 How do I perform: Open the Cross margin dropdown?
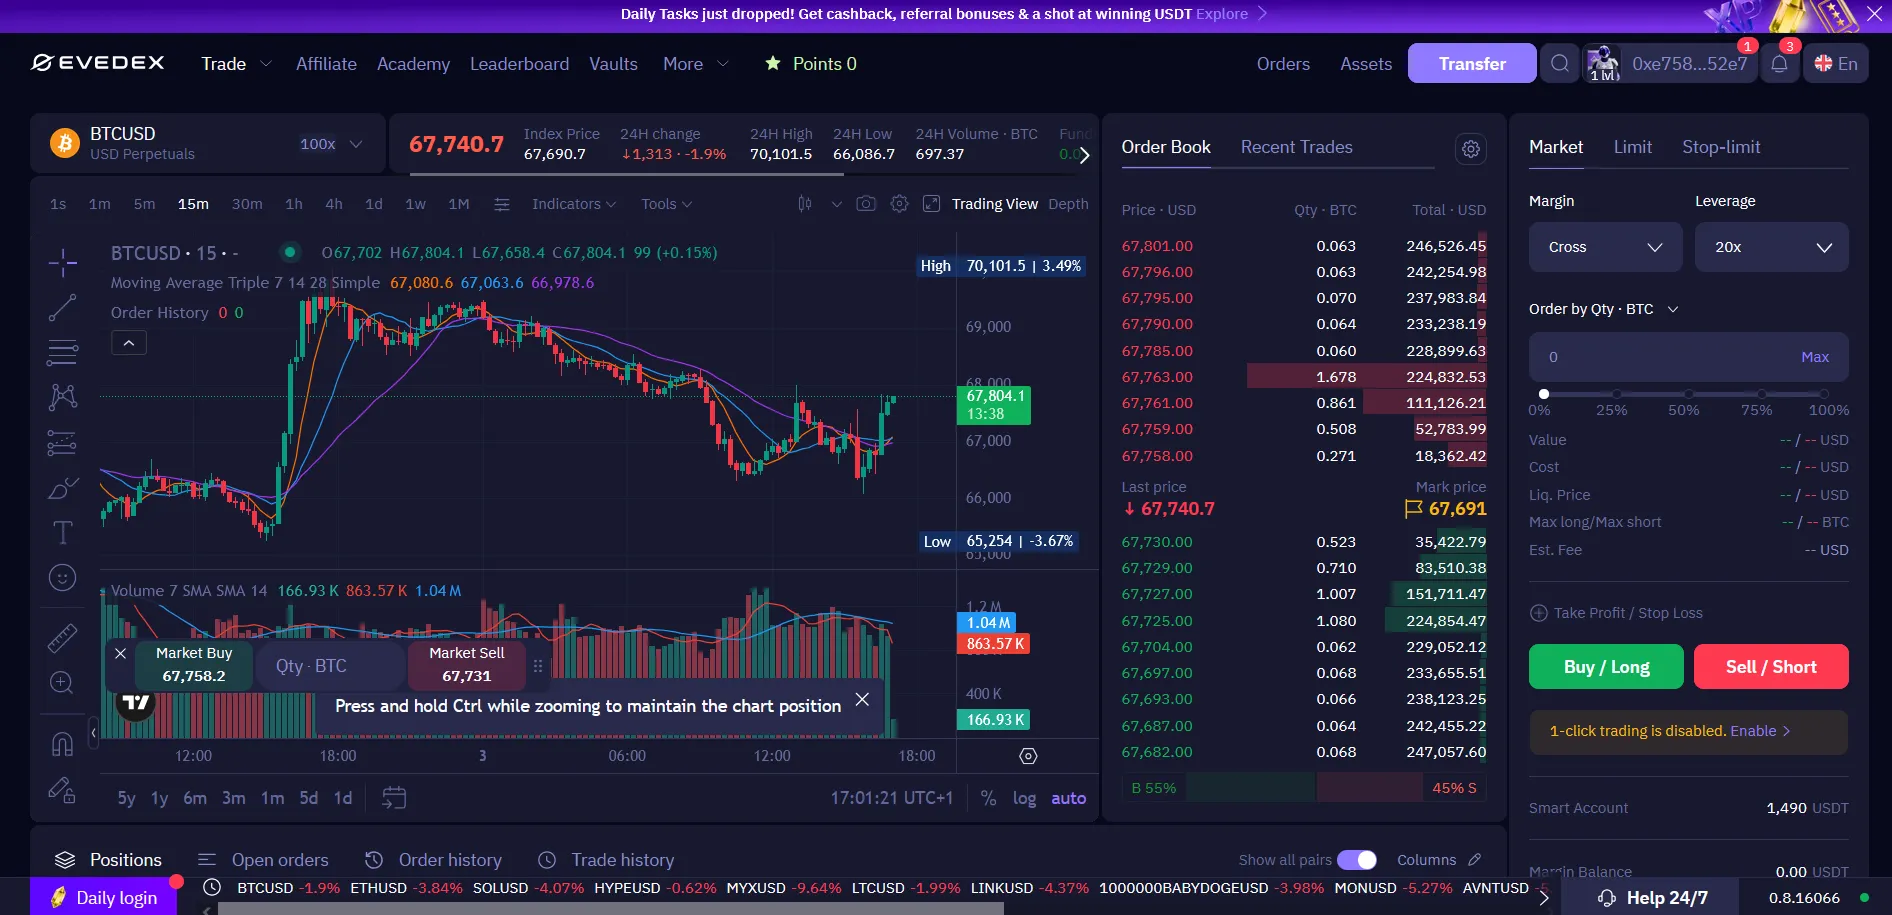1605,247
